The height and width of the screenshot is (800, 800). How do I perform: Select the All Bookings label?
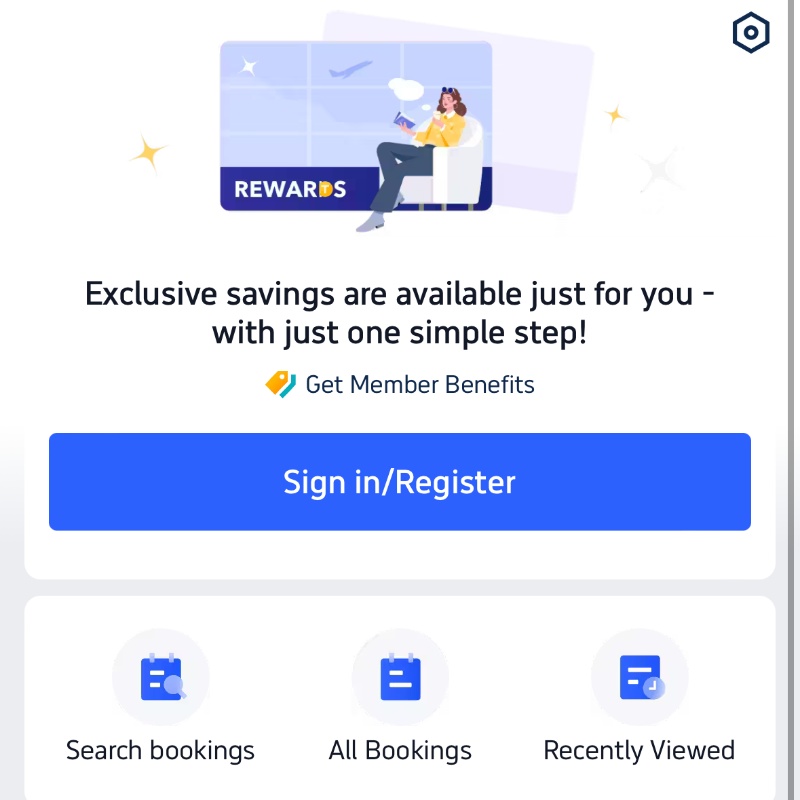tap(400, 751)
